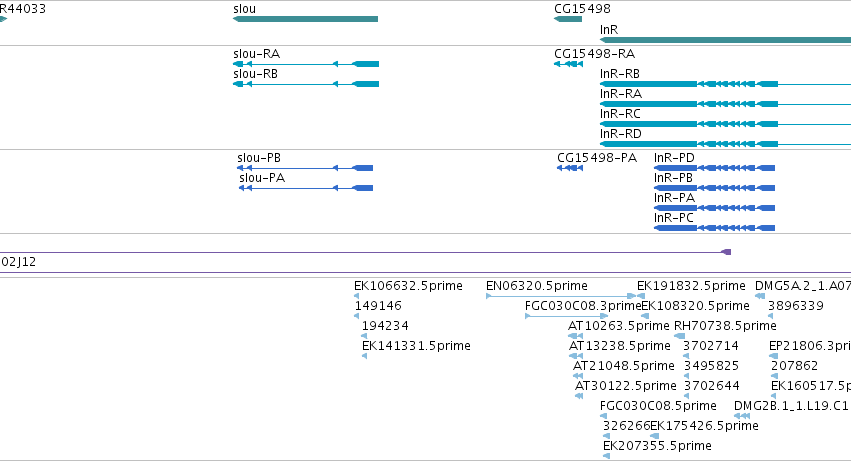Select the InR-PC protein feature
851x461 pixels.
(714, 228)
